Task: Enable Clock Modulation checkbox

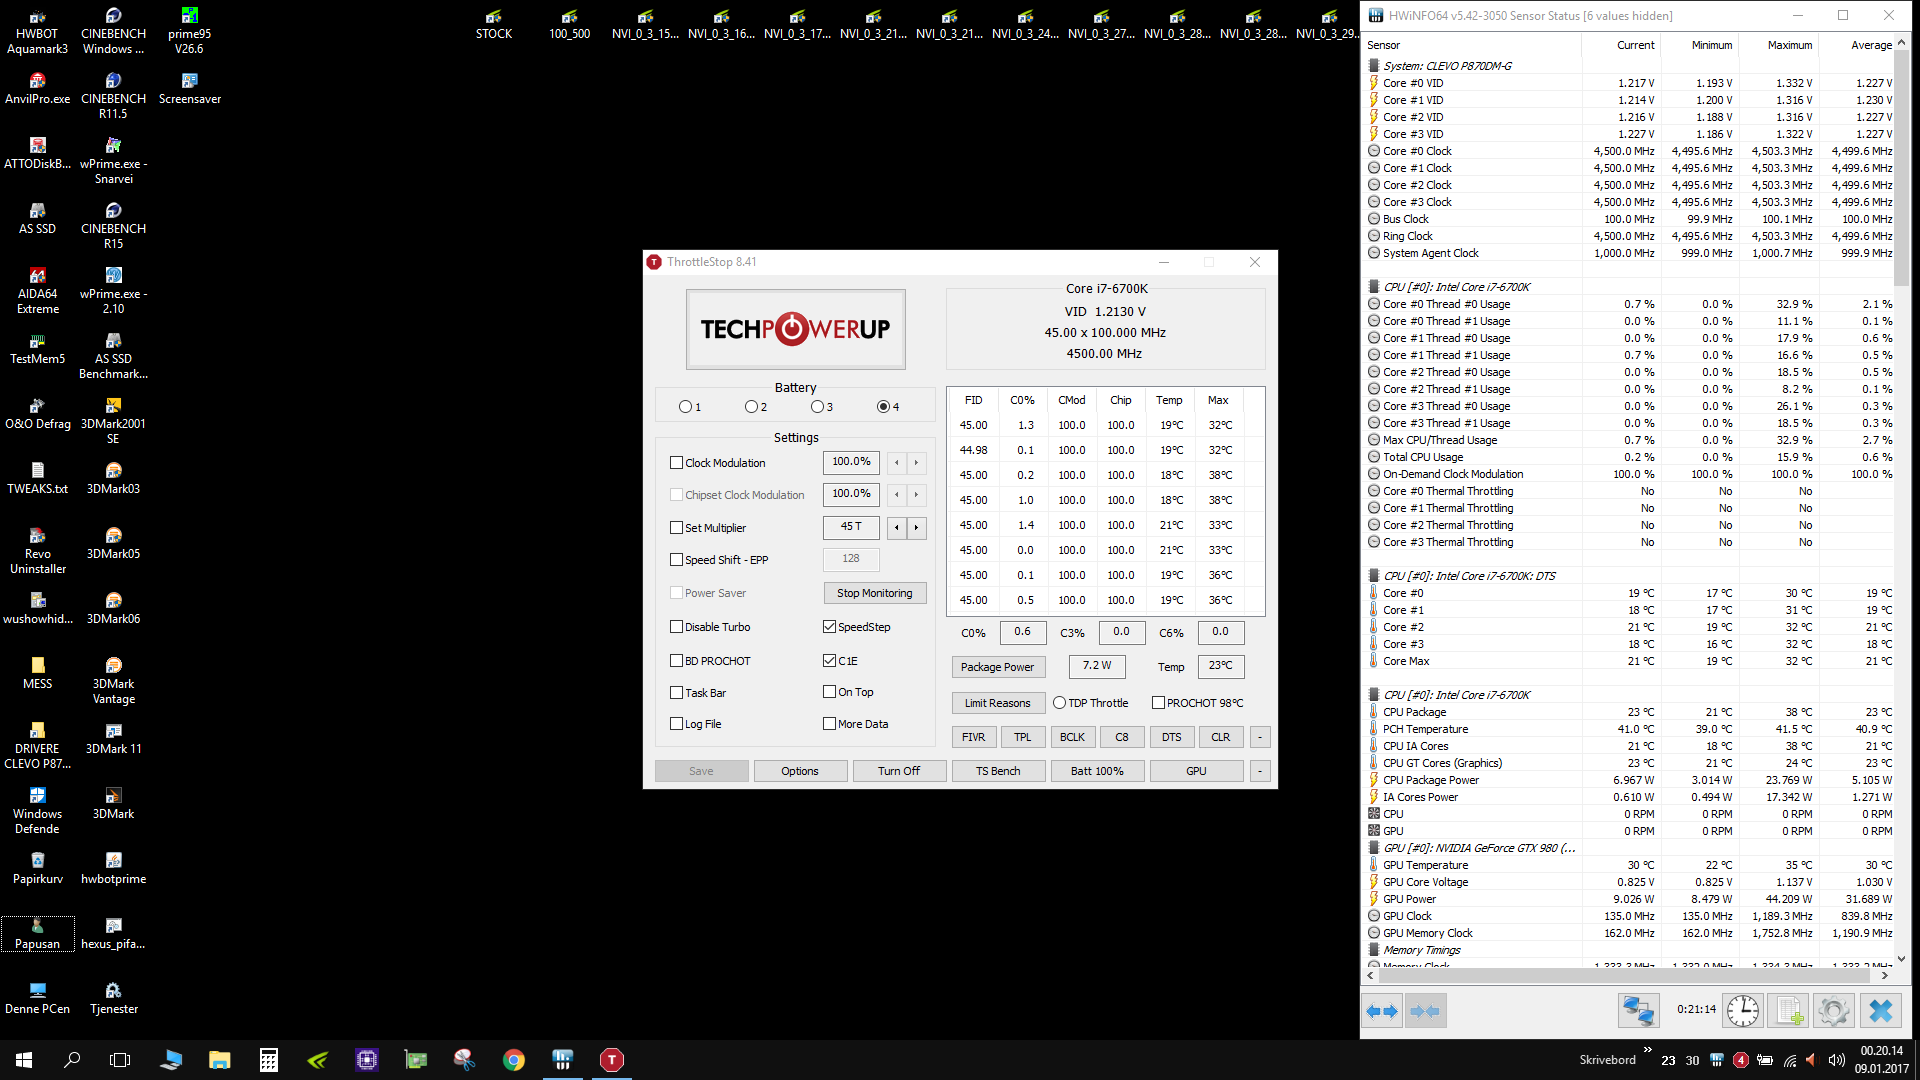Action: (x=676, y=463)
